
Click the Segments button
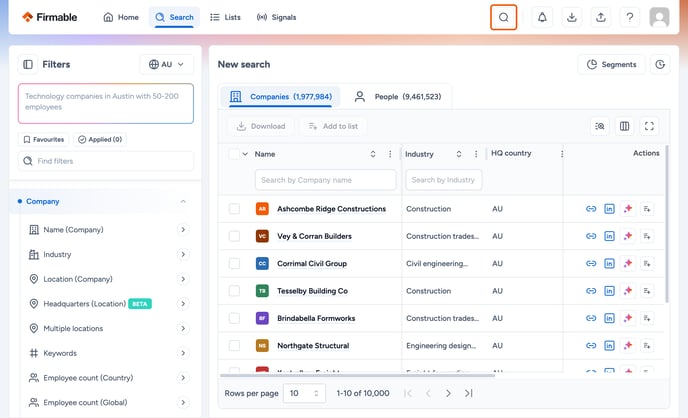pyautogui.click(x=612, y=64)
